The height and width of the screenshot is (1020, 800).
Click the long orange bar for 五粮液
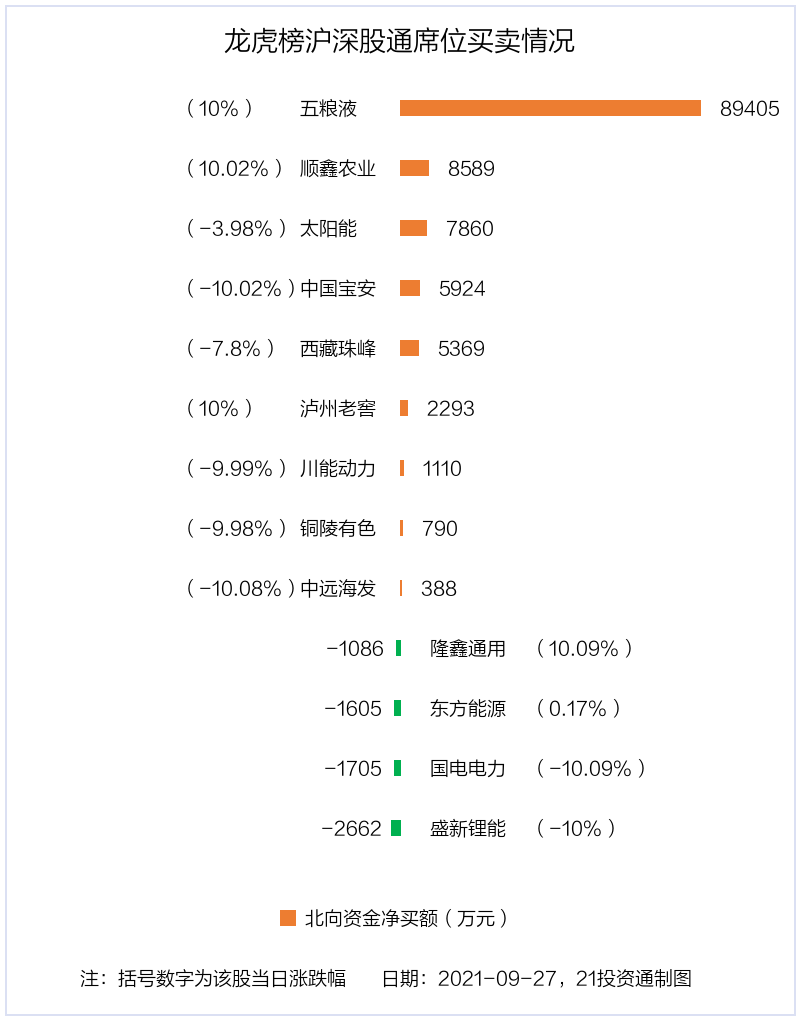(550, 108)
